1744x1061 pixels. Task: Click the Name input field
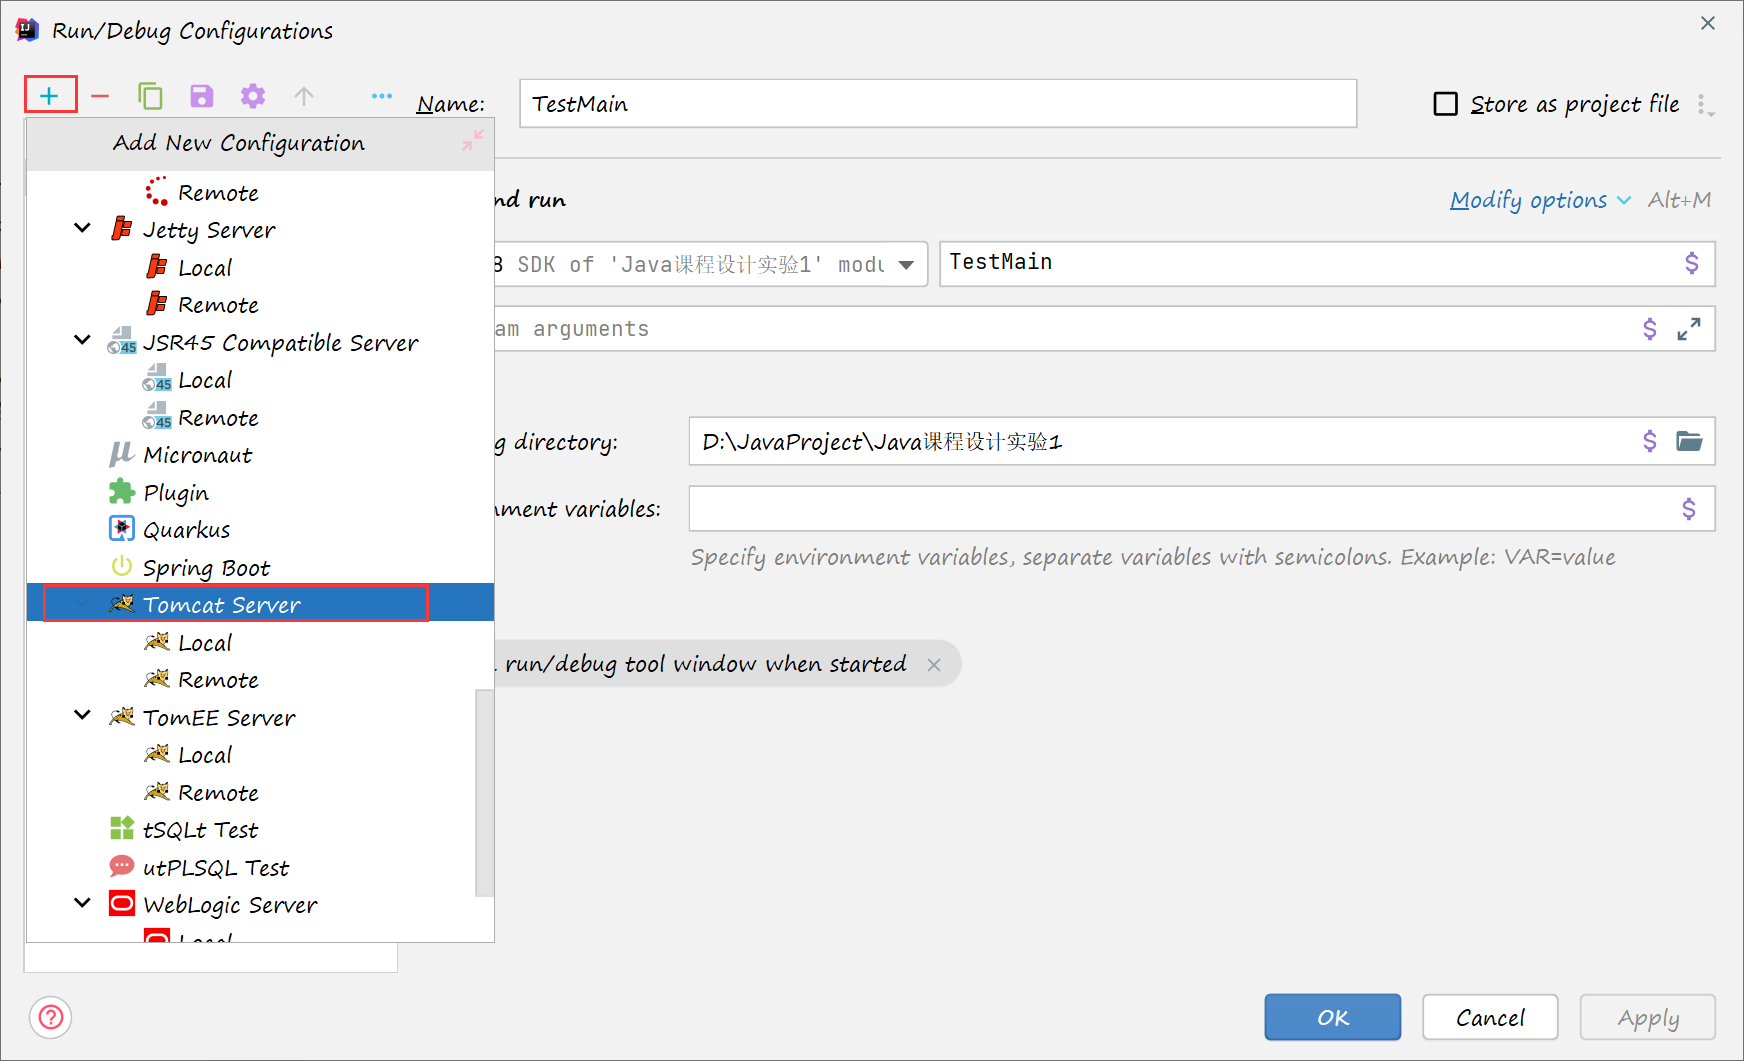coord(938,104)
